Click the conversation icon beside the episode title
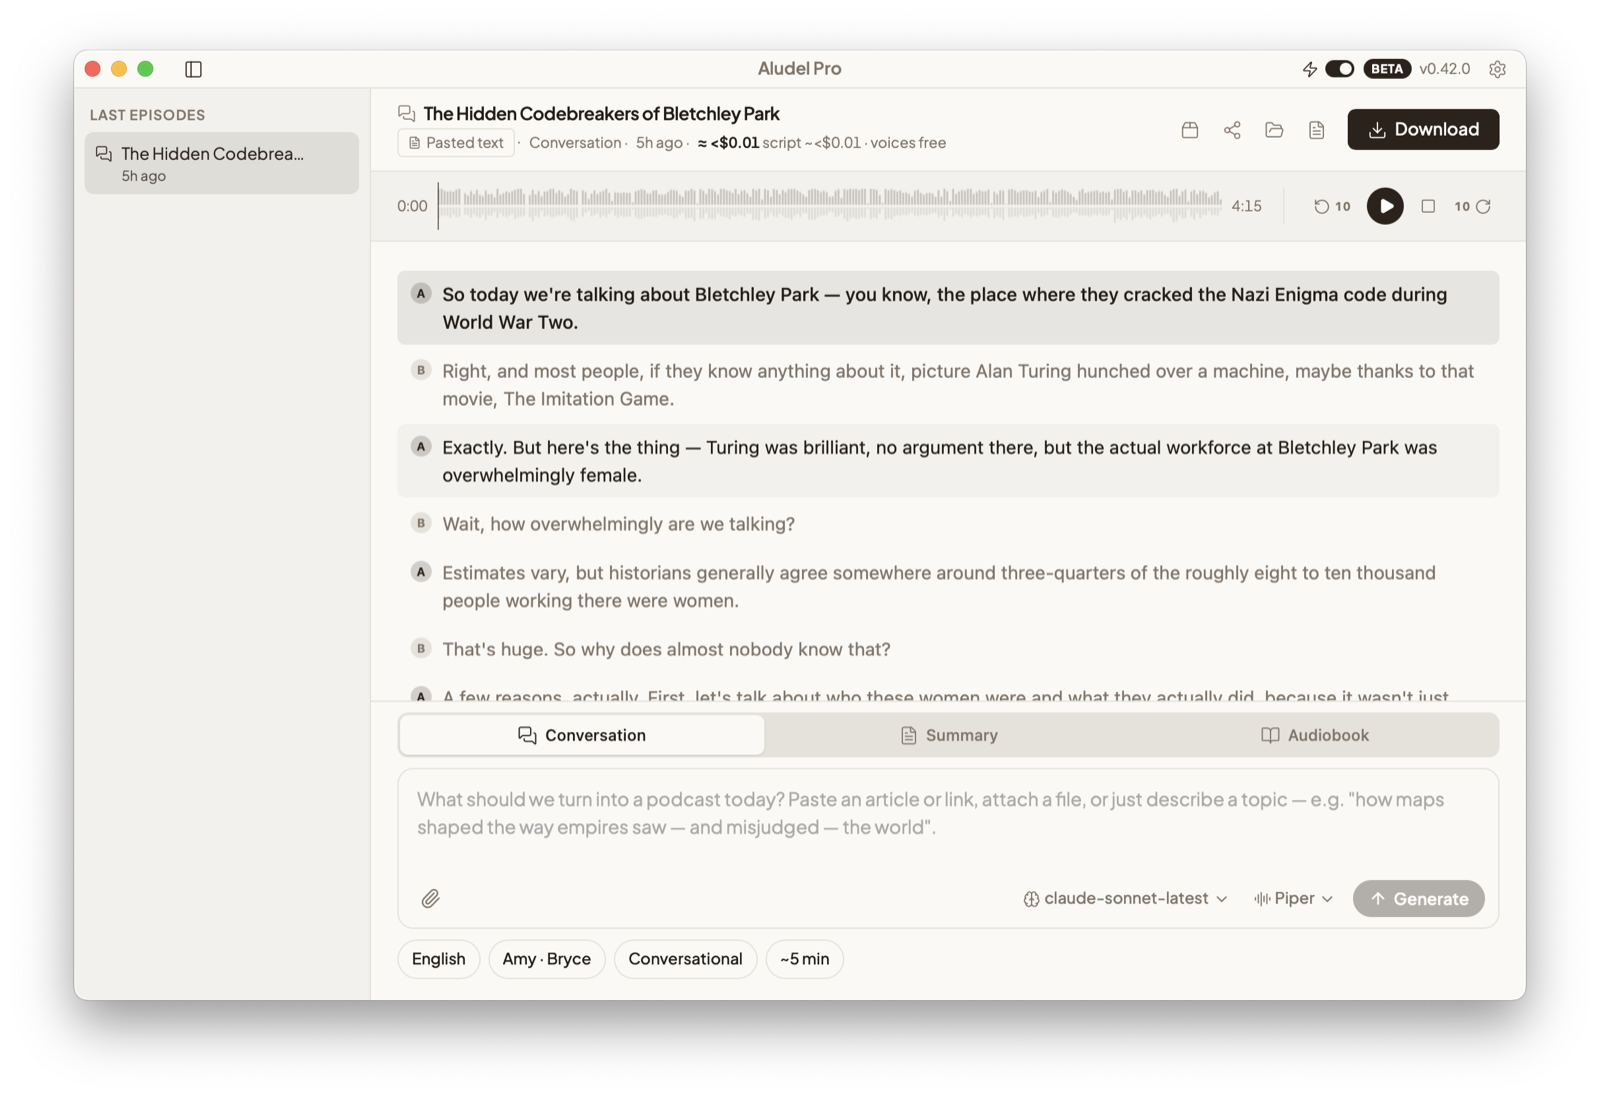The height and width of the screenshot is (1098, 1600). [407, 114]
